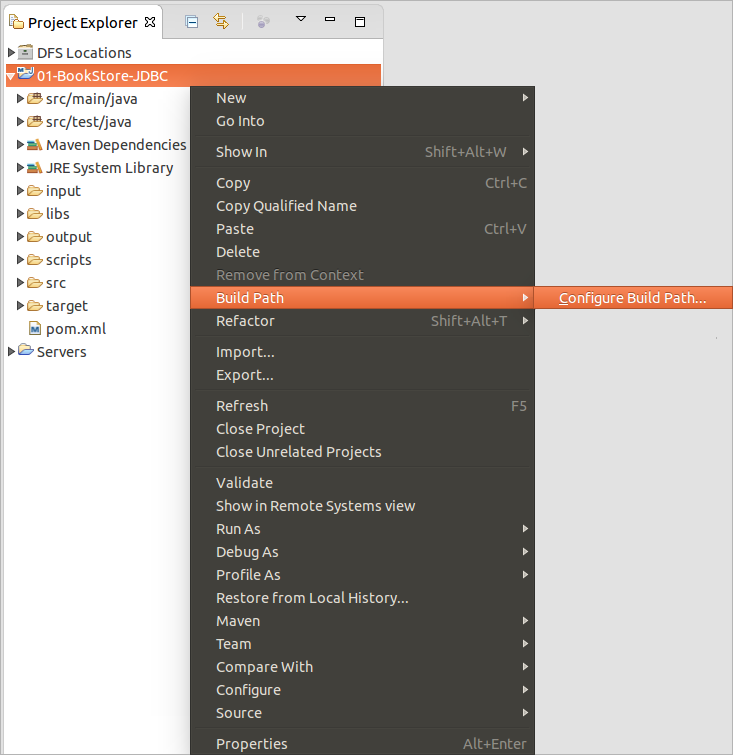Open the Run As submenu
This screenshot has width=733, height=755.
coord(363,529)
